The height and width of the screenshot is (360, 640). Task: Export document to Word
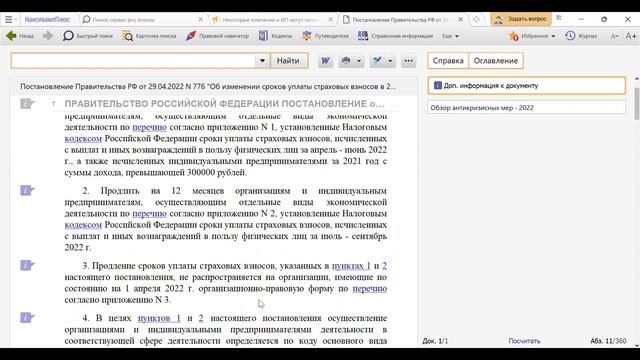point(325,61)
